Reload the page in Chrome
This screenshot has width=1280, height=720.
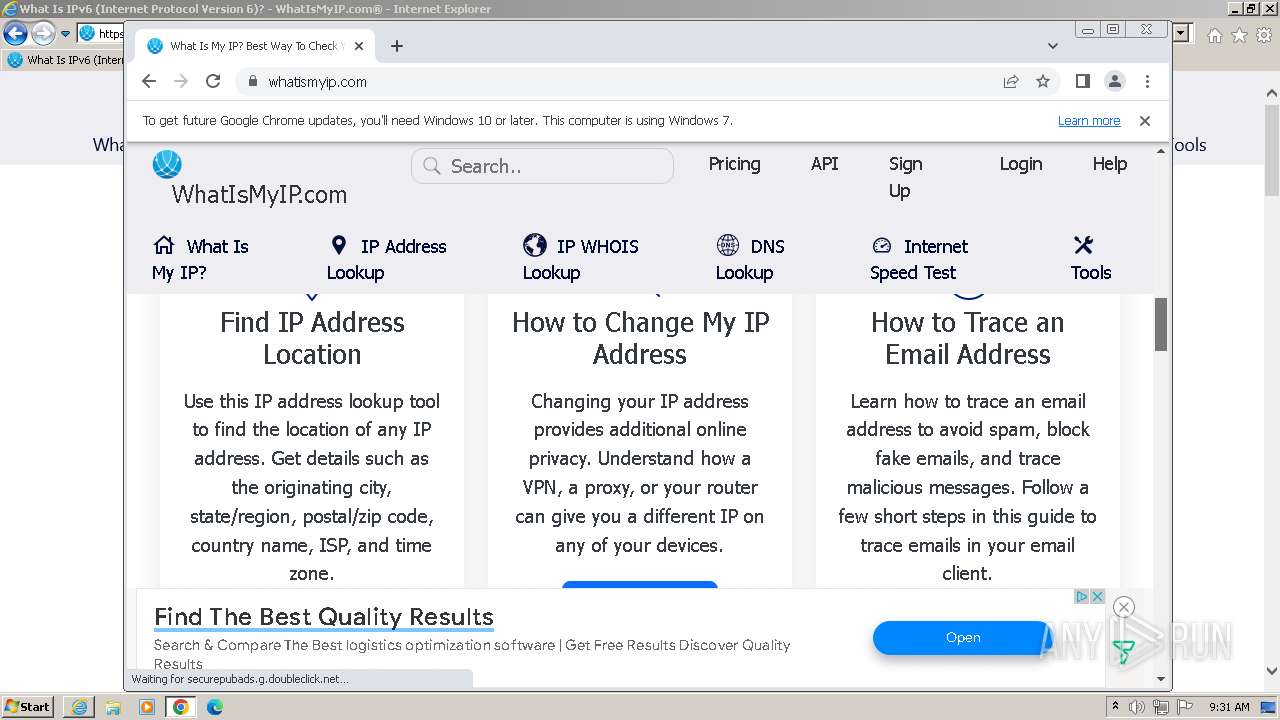[213, 82]
